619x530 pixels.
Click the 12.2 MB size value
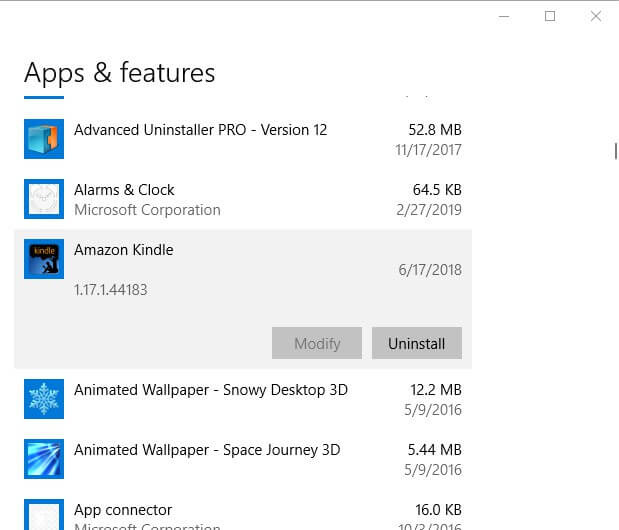(x=436, y=390)
